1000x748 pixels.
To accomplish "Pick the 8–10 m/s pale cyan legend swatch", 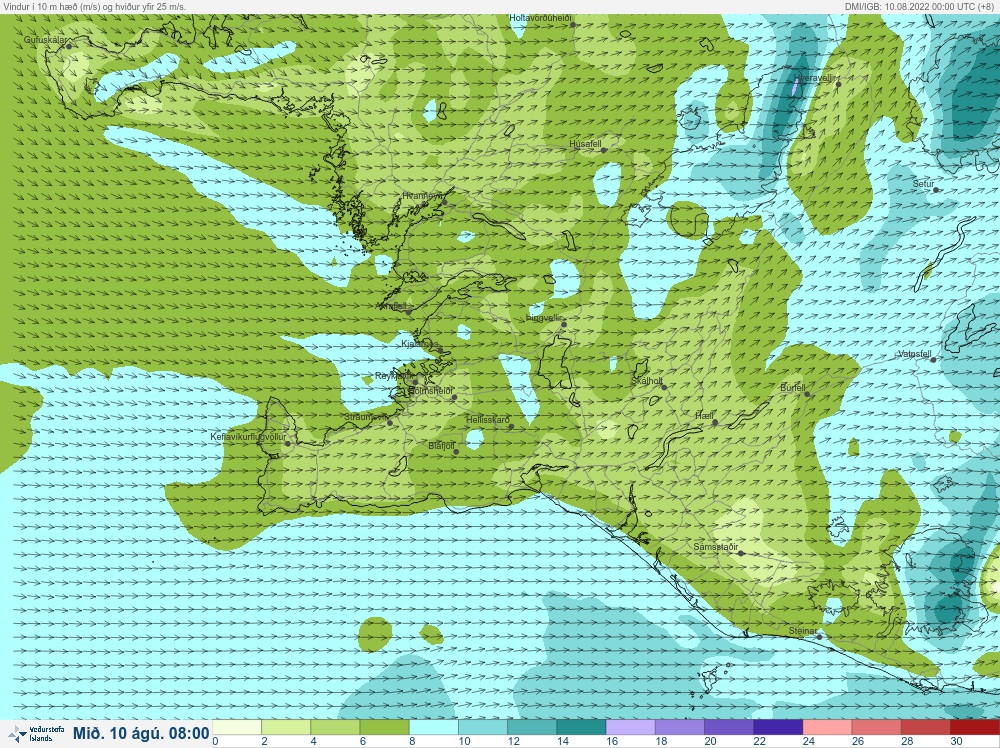I will click(x=434, y=727).
